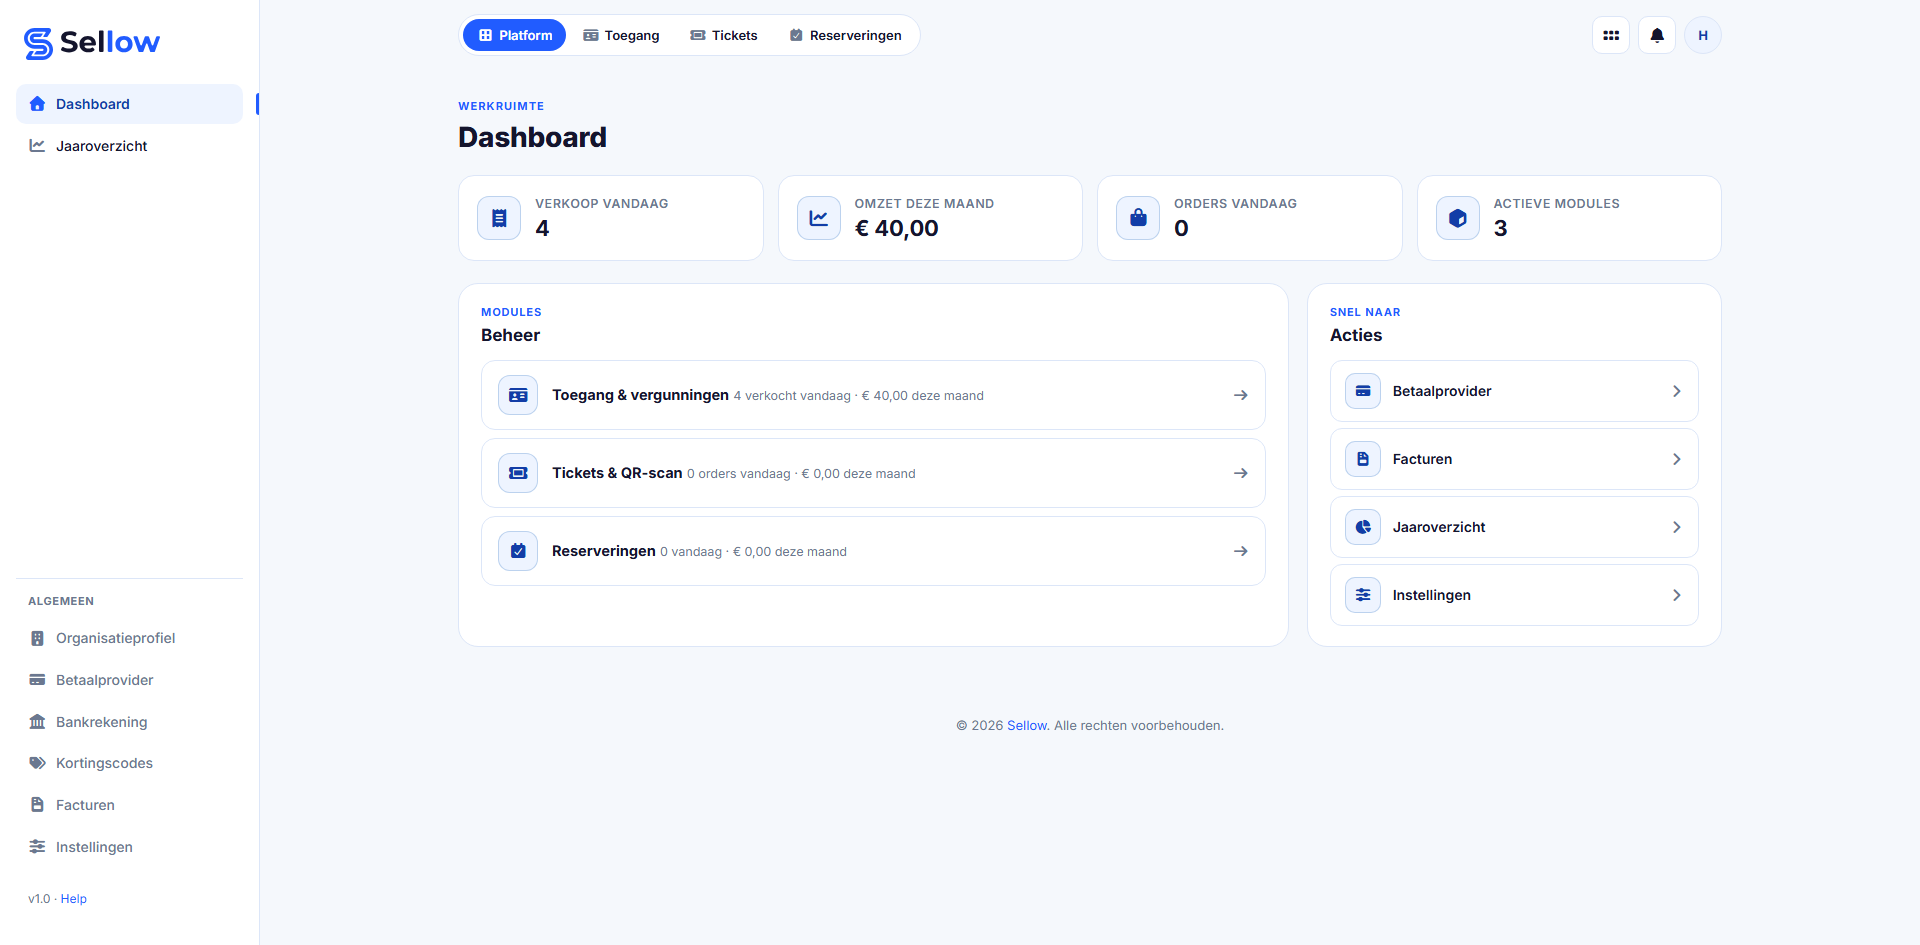
Task: Go to sidebar Facturen
Action: [x=129, y=805]
